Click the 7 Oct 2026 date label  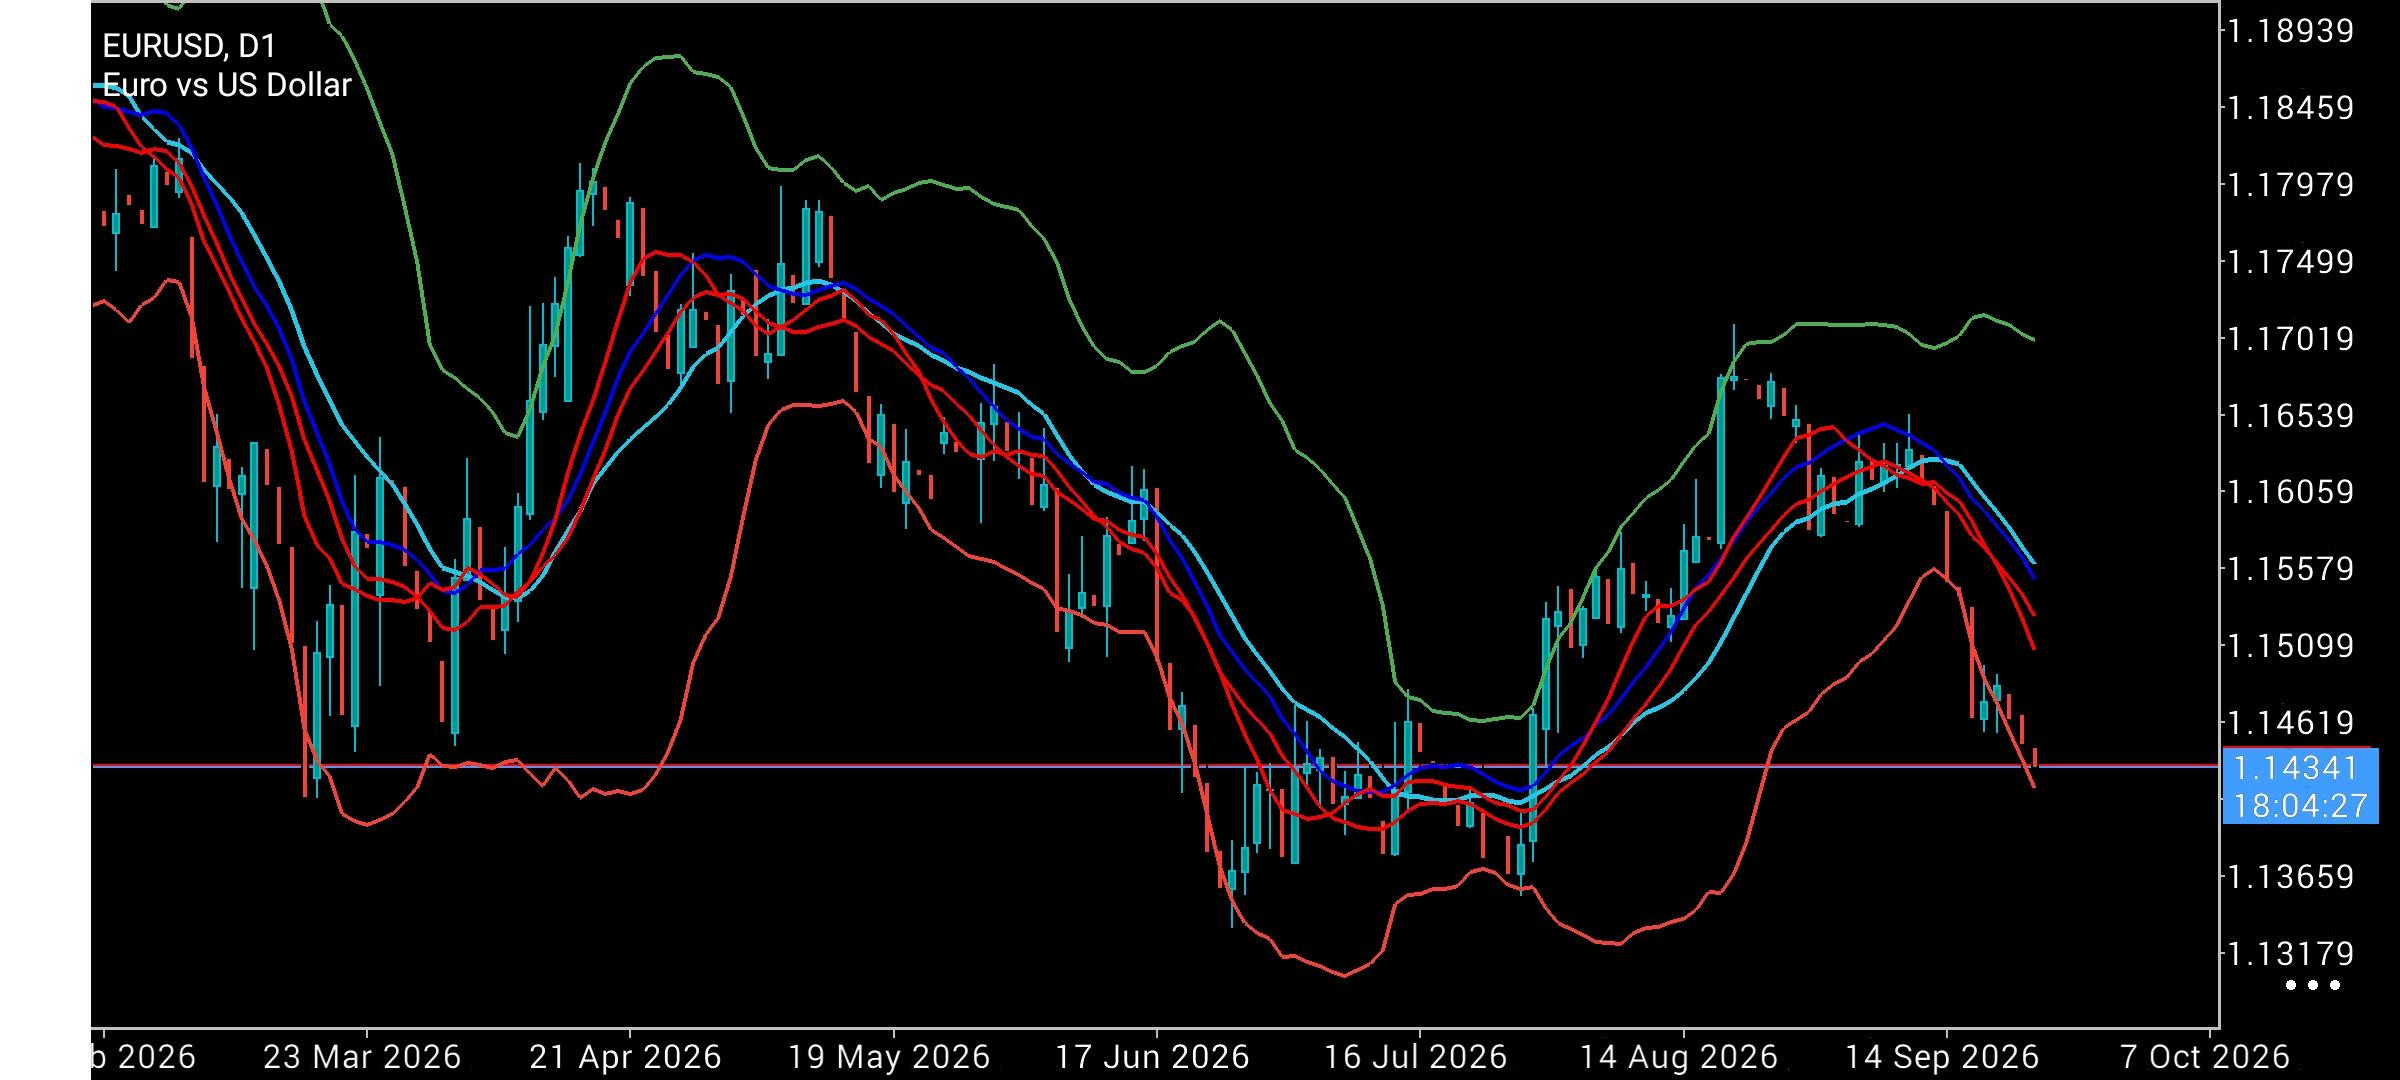click(2205, 1057)
